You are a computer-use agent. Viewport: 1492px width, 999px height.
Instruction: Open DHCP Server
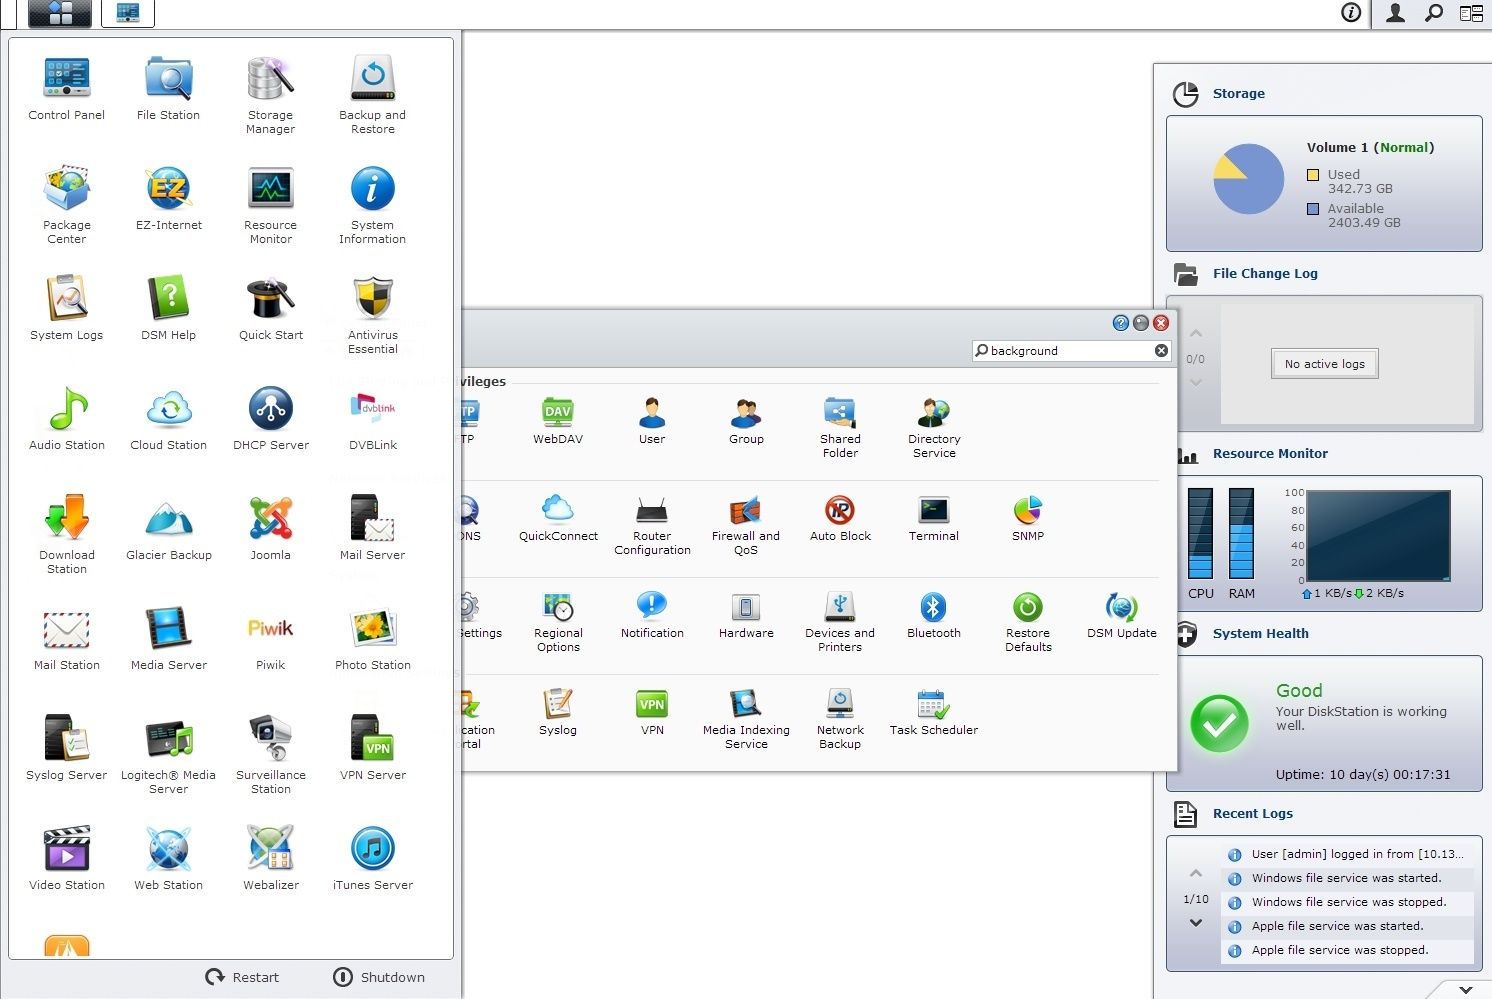(x=271, y=418)
